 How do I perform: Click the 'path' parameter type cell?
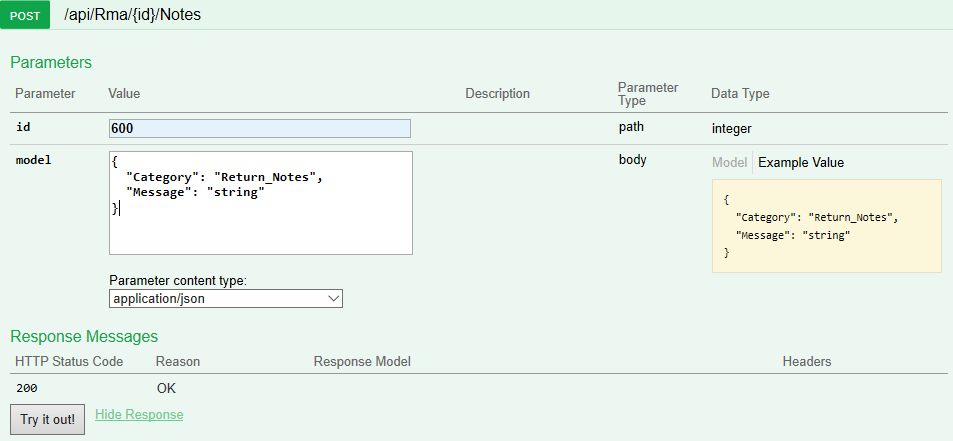[x=631, y=128]
